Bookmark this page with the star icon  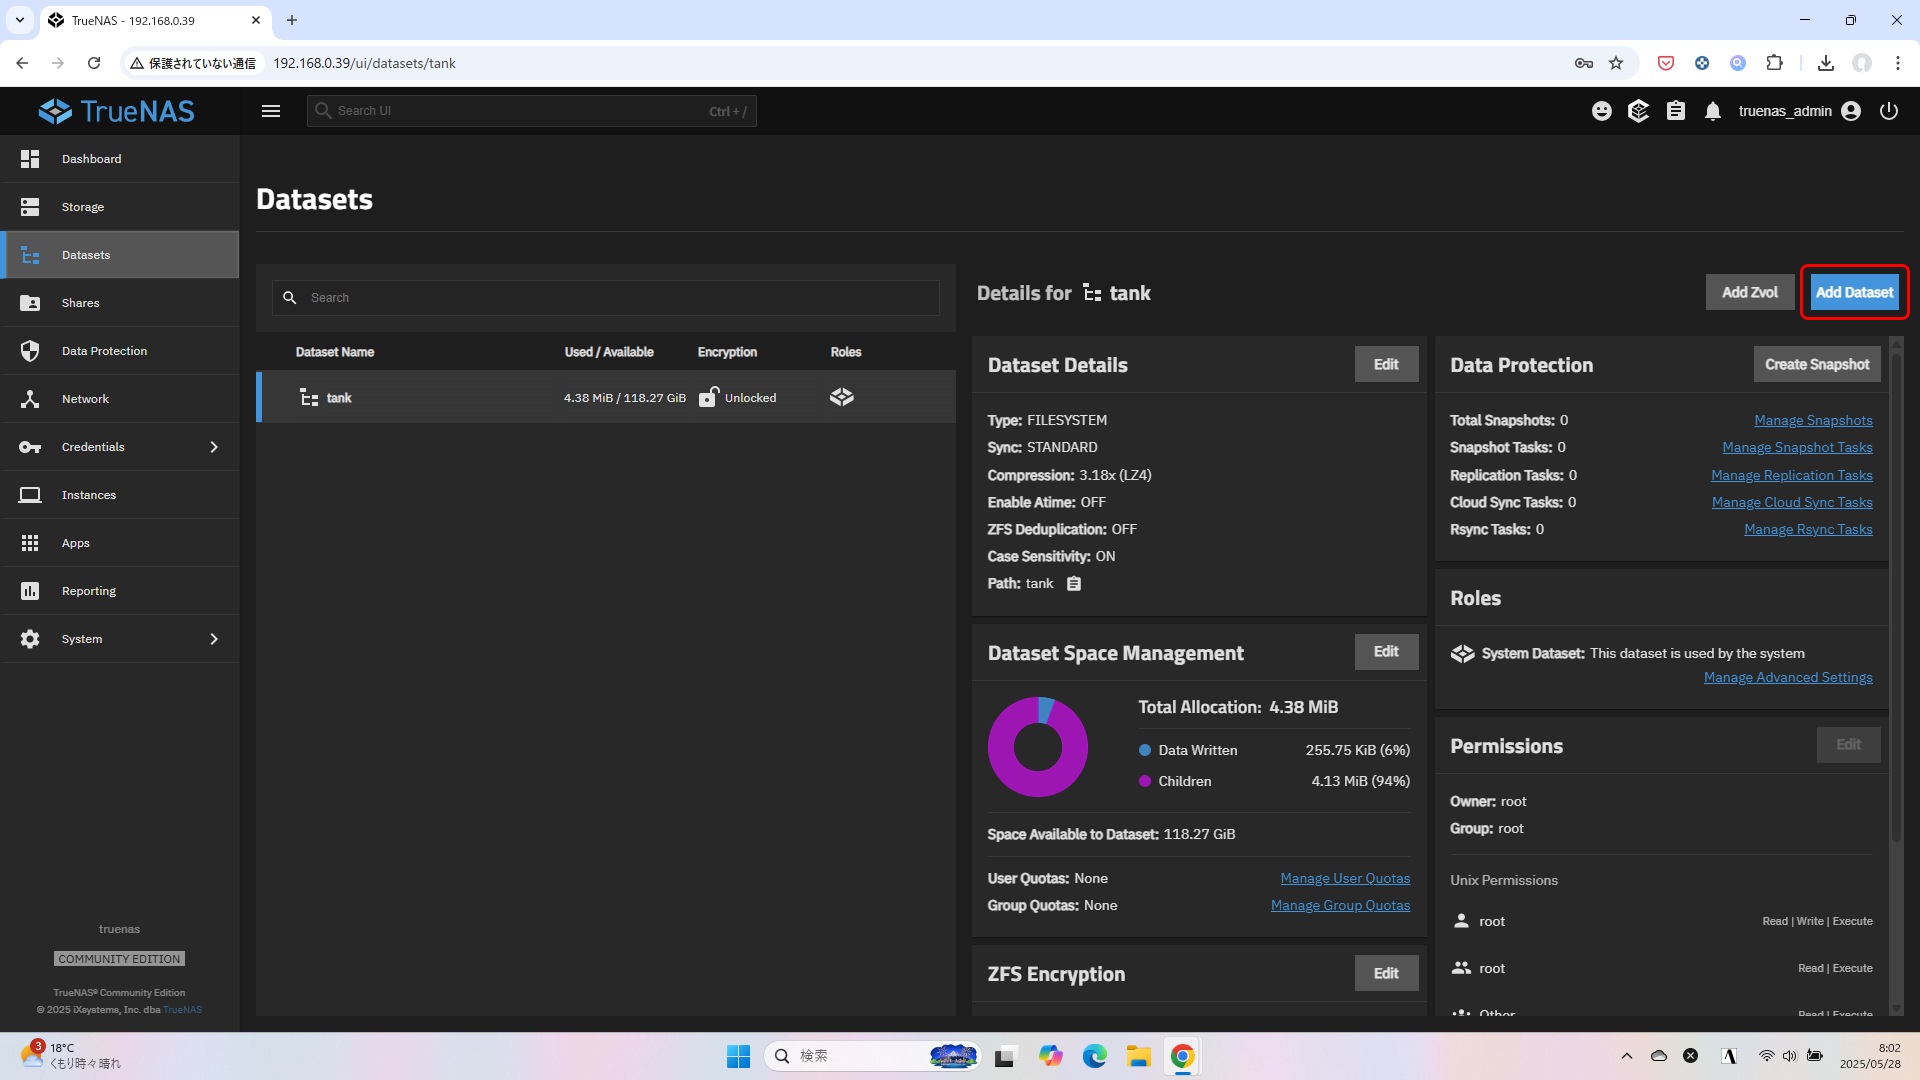pos(1616,63)
